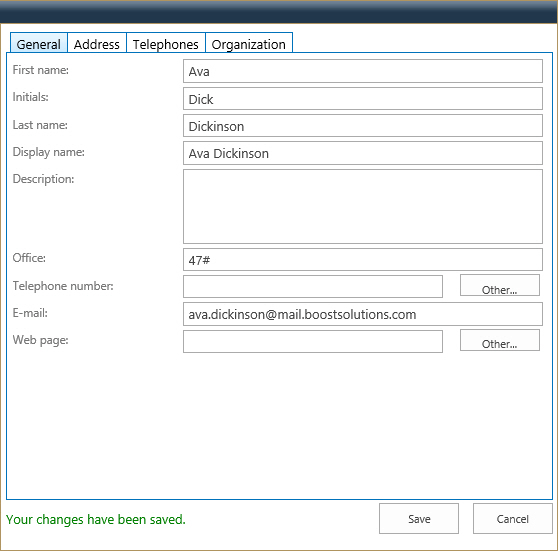Open the Address tab
Viewport: 558px width, 551px height.
[x=97, y=43]
